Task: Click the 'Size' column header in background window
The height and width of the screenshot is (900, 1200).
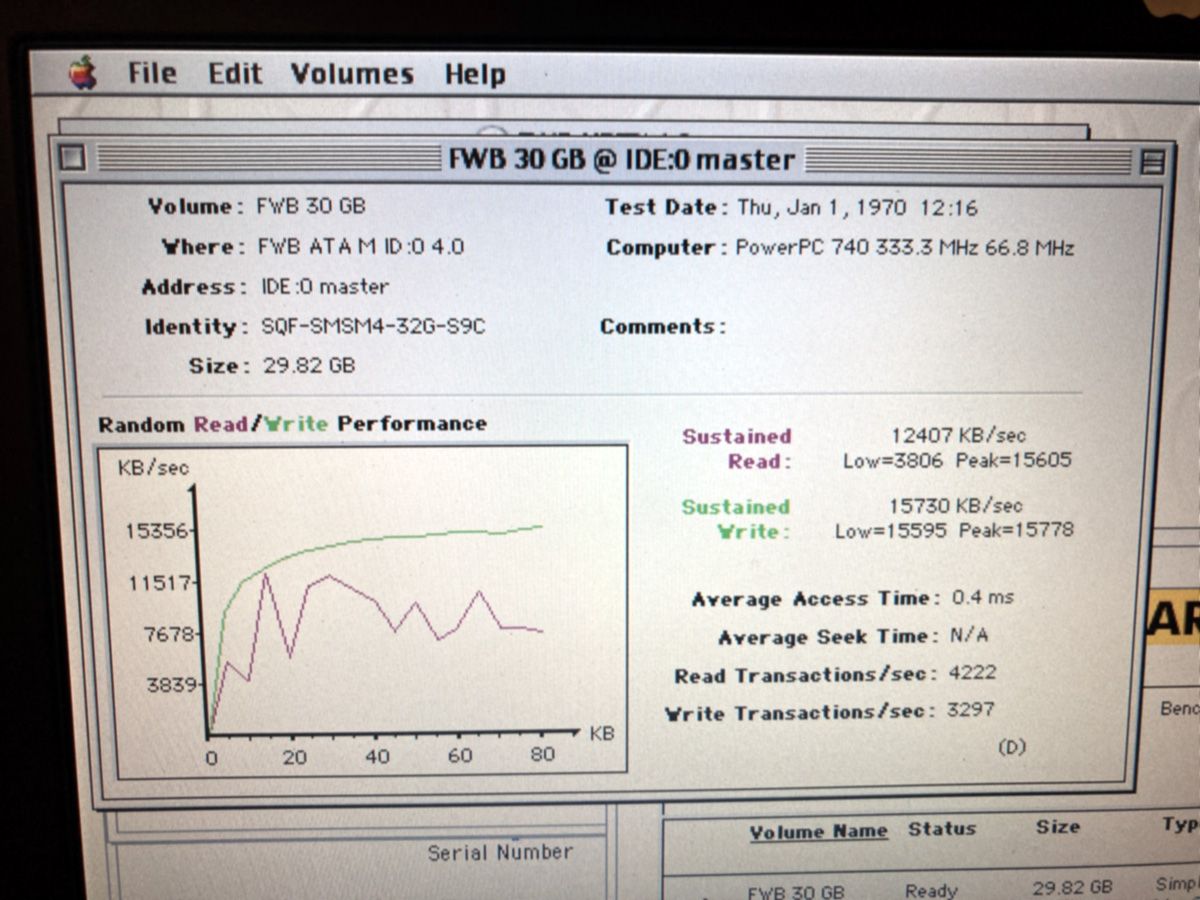Action: point(1057,827)
